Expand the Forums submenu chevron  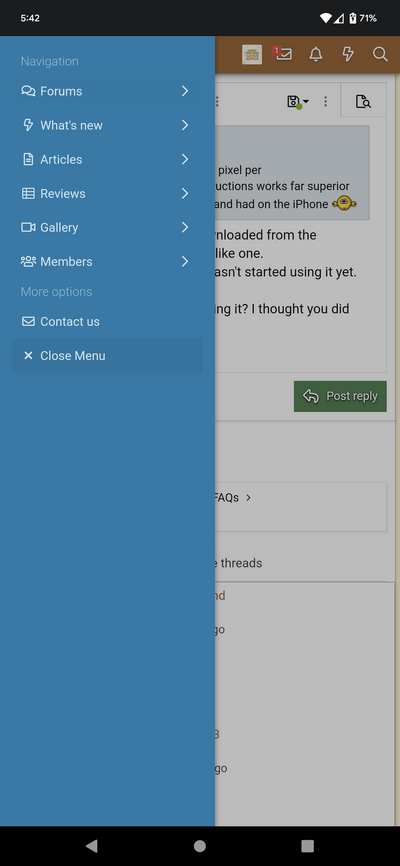pos(185,91)
